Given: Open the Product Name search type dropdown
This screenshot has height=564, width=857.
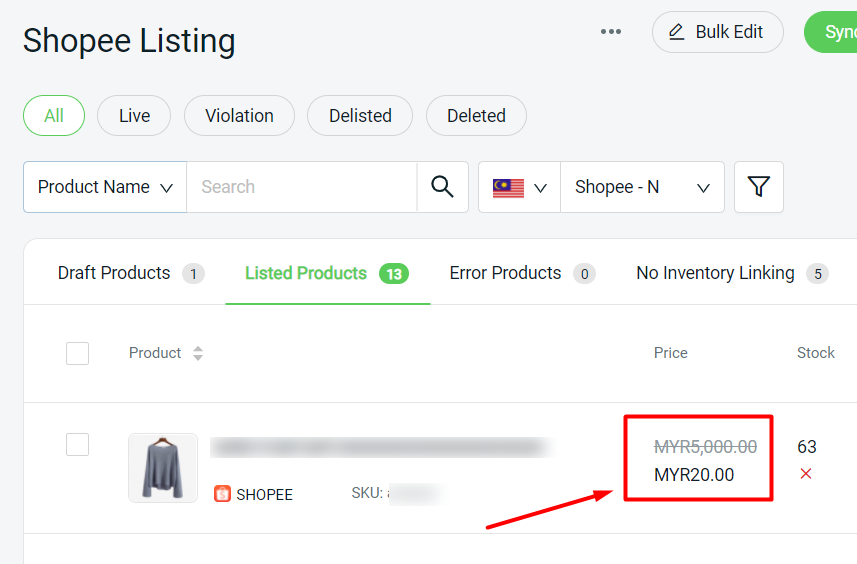Looking at the screenshot, I should (x=105, y=187).
